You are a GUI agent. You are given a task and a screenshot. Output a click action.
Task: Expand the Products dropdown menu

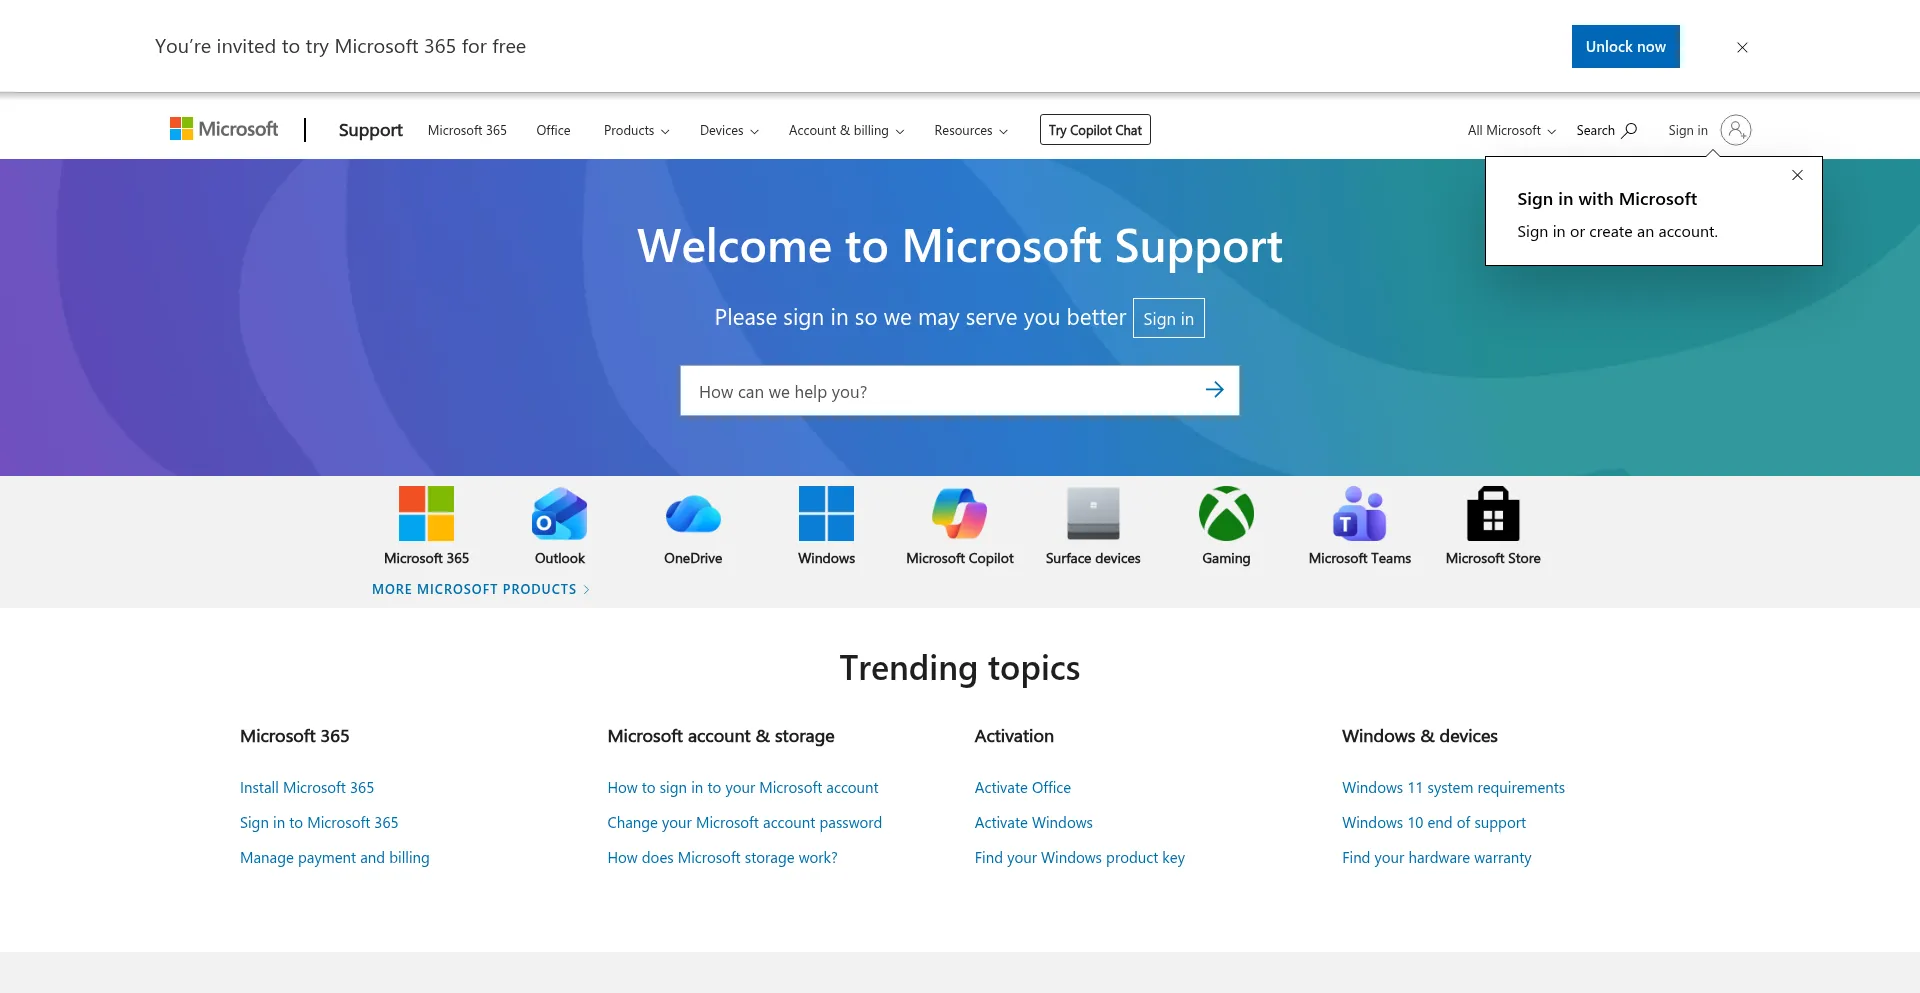(636, 131)
